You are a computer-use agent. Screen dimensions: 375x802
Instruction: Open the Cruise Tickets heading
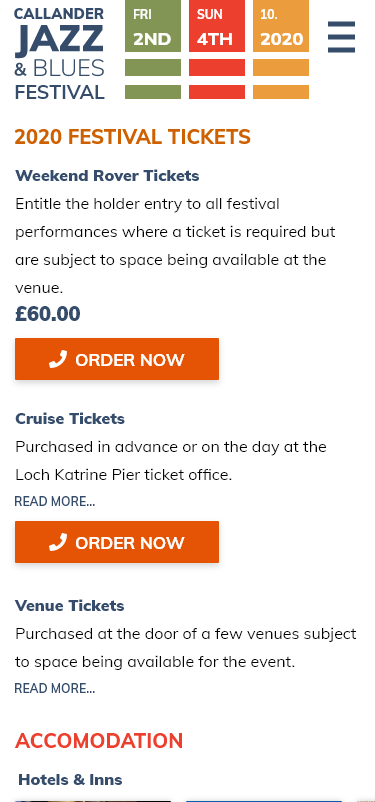coord(70,418)
